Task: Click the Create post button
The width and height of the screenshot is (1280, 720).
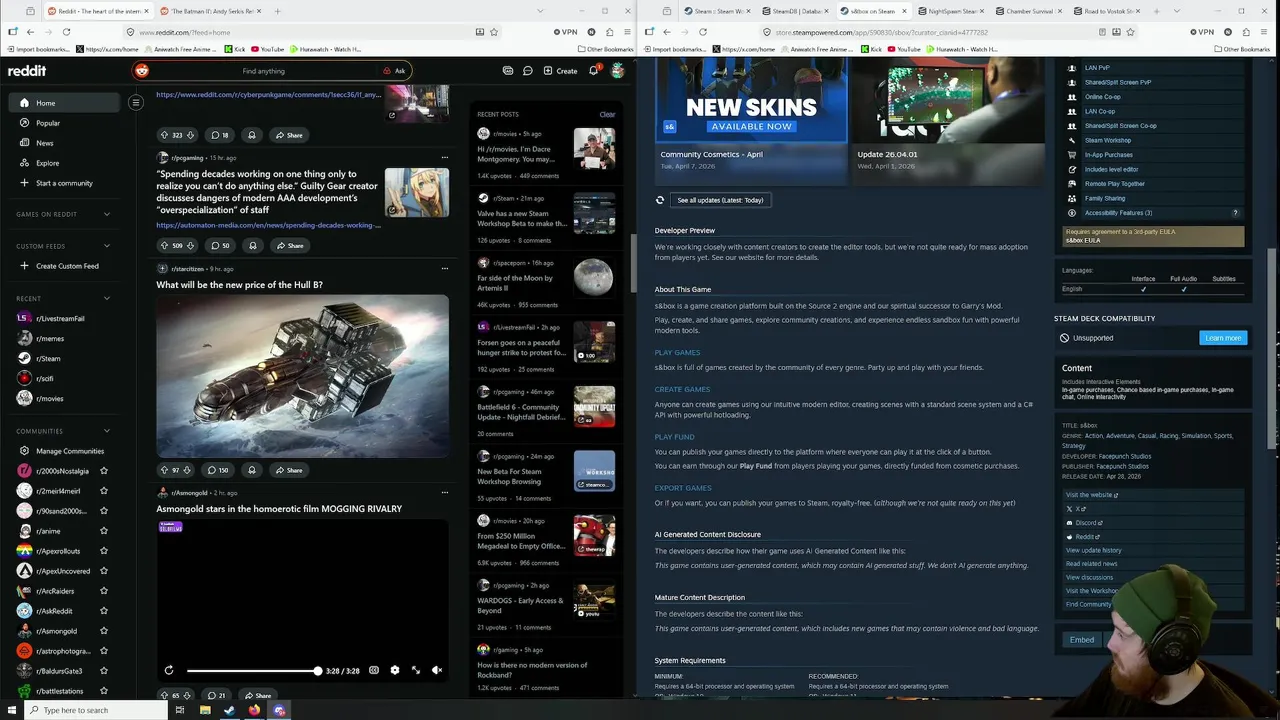Action: [x=560, y=71]
